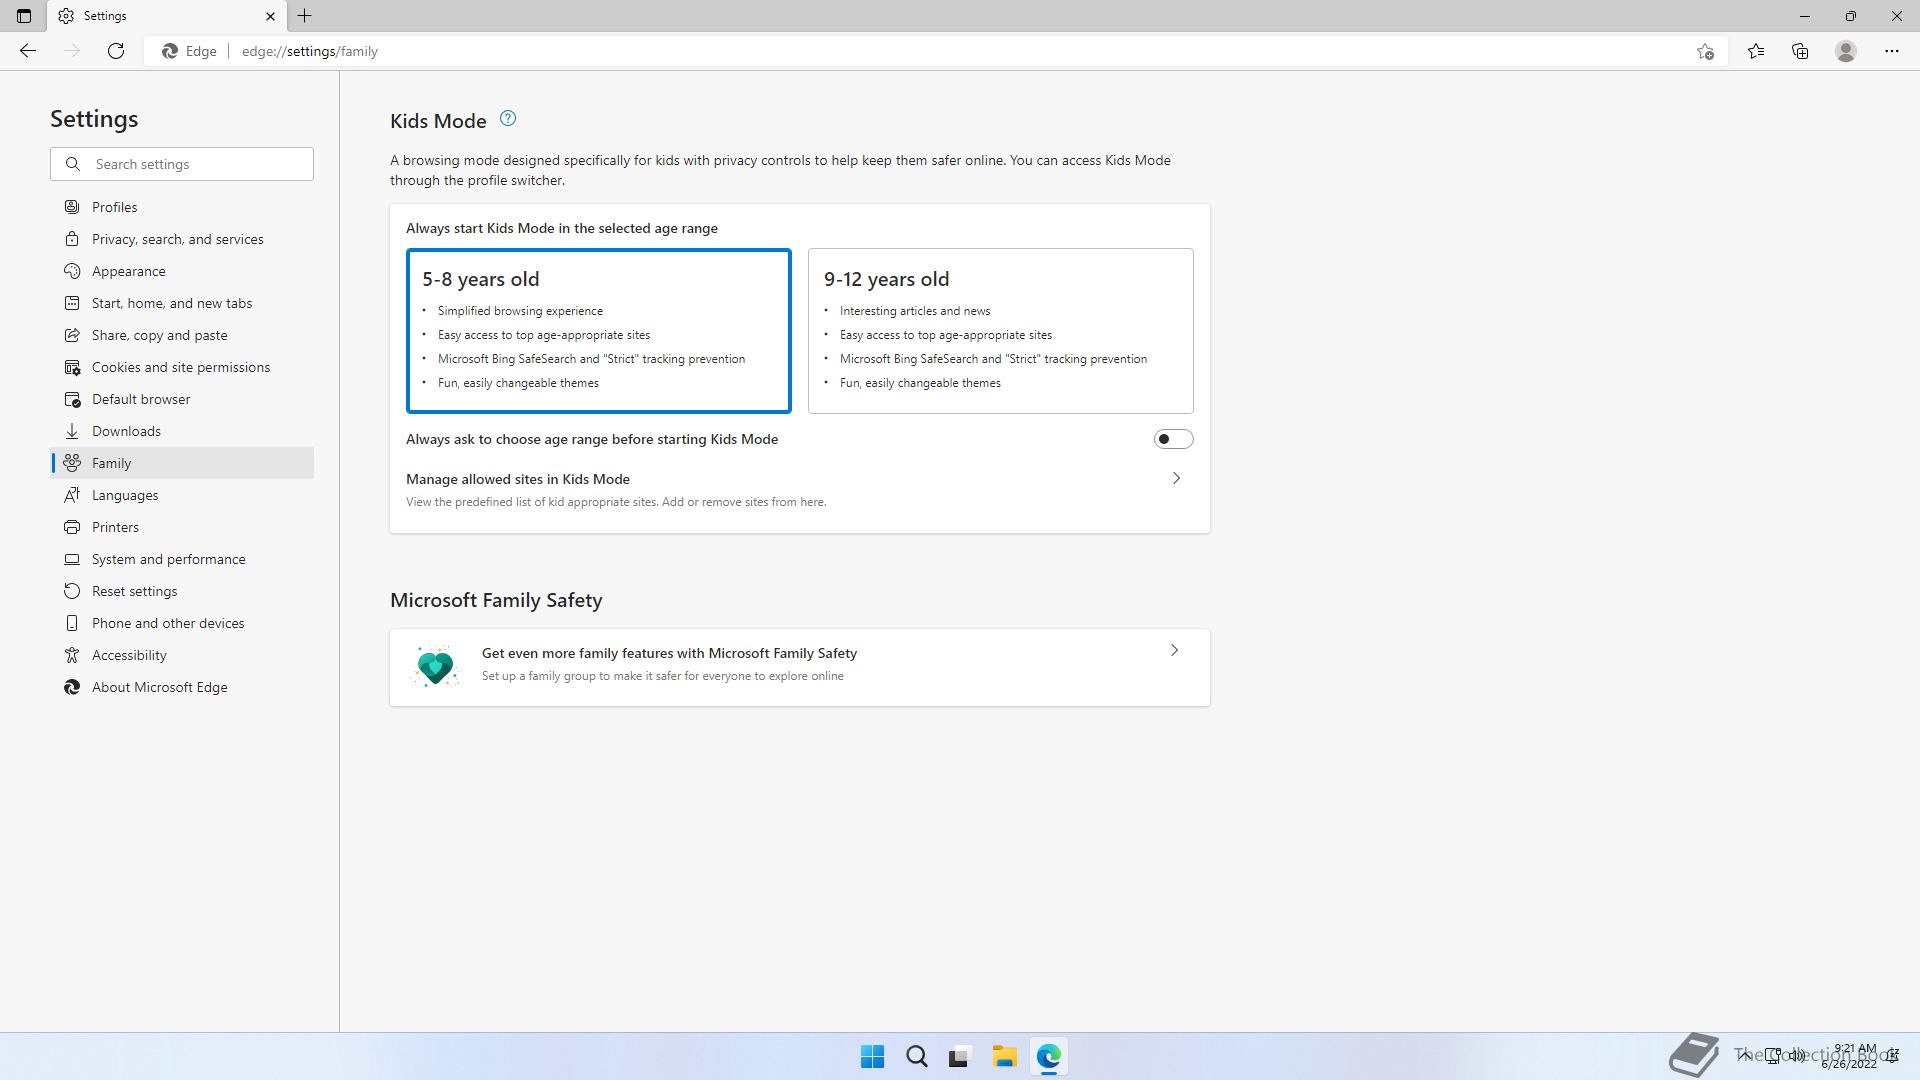The width and height of the screenshot is (1920, 1080).
Task: Click the back navigation arrow
Action: pyautogui.click(x=28, y=51)
